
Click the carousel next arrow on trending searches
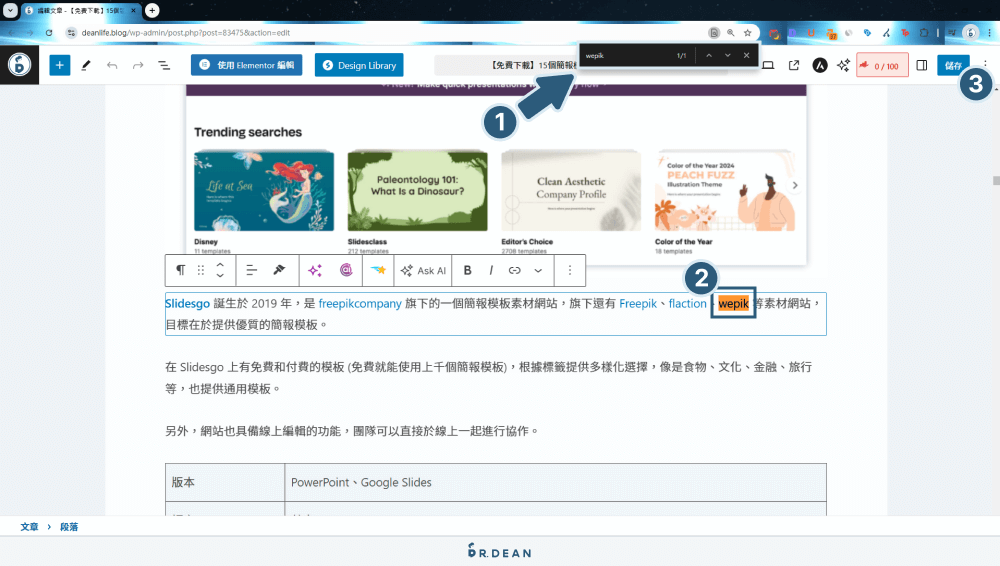(795, 186)
